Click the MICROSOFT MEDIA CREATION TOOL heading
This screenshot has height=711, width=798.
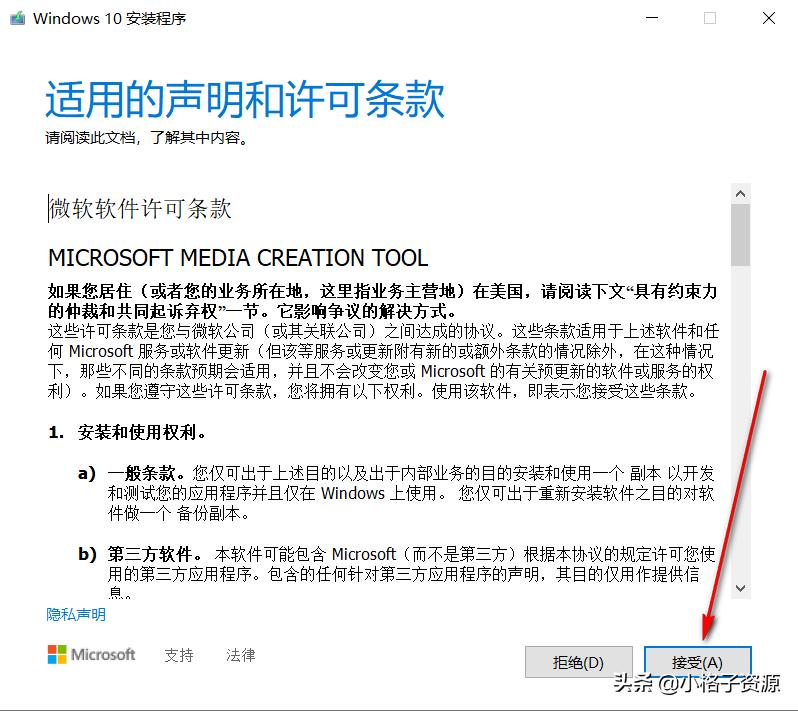click(x=238, y=258)
